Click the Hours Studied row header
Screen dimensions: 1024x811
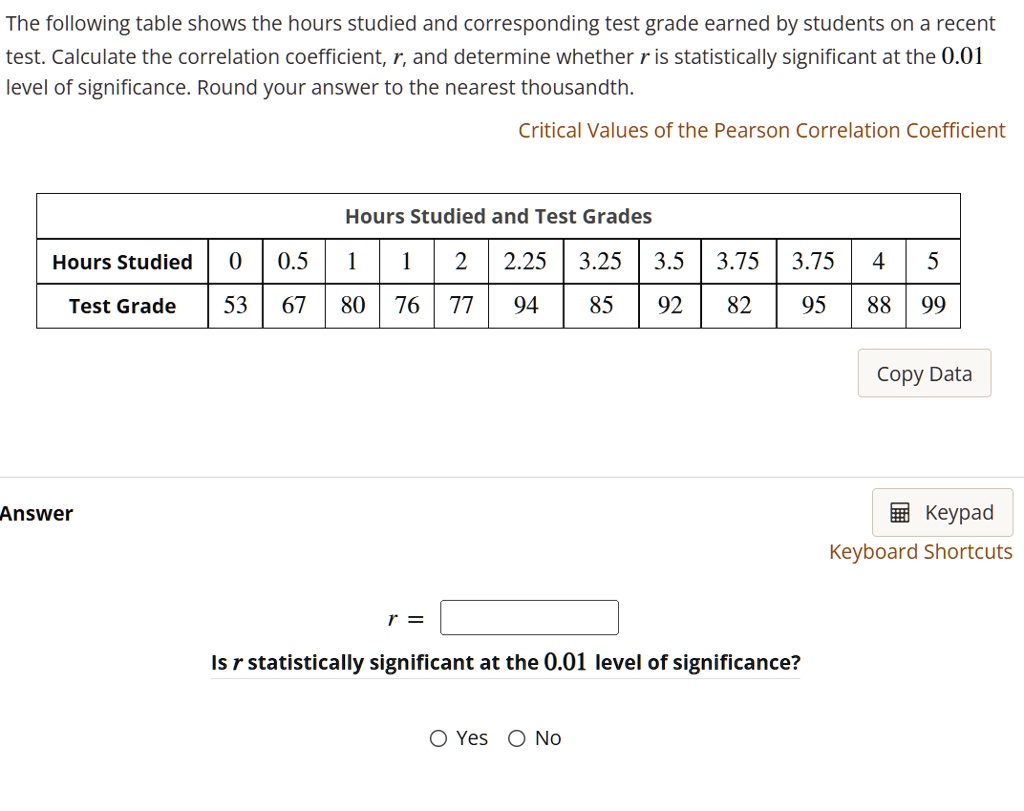pyautogui.click(x=122, y=261)
